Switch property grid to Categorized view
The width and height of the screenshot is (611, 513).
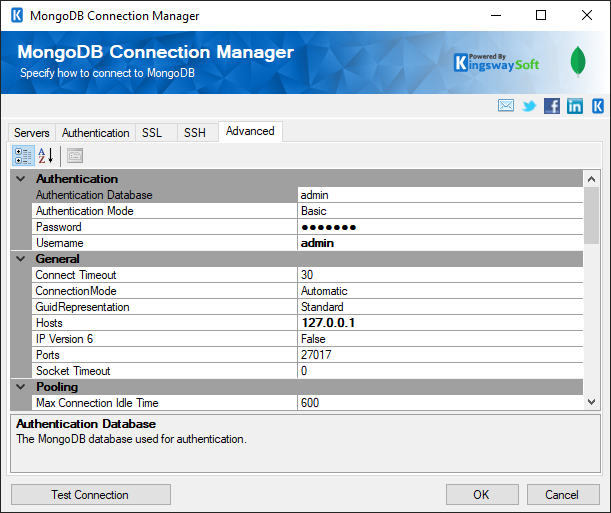click(x=23, y=156)
